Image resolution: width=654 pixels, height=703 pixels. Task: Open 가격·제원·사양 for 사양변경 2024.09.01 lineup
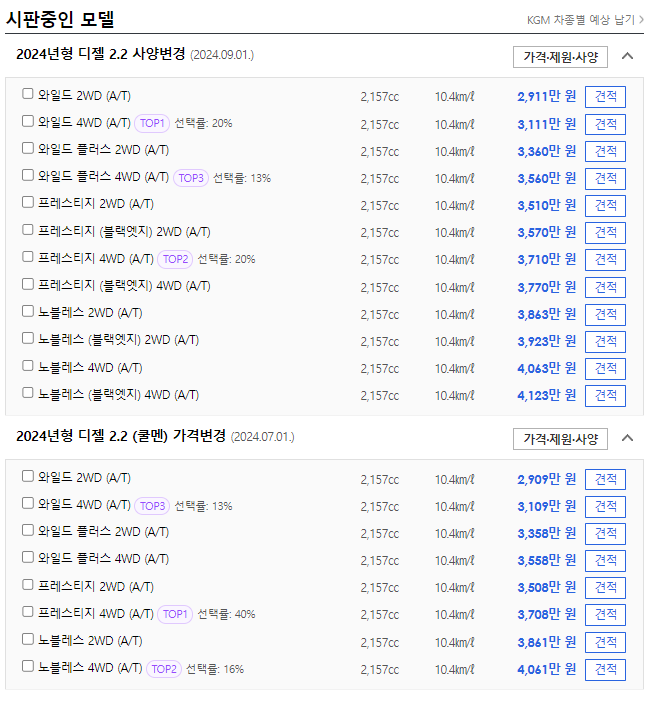tap(560, 57)
